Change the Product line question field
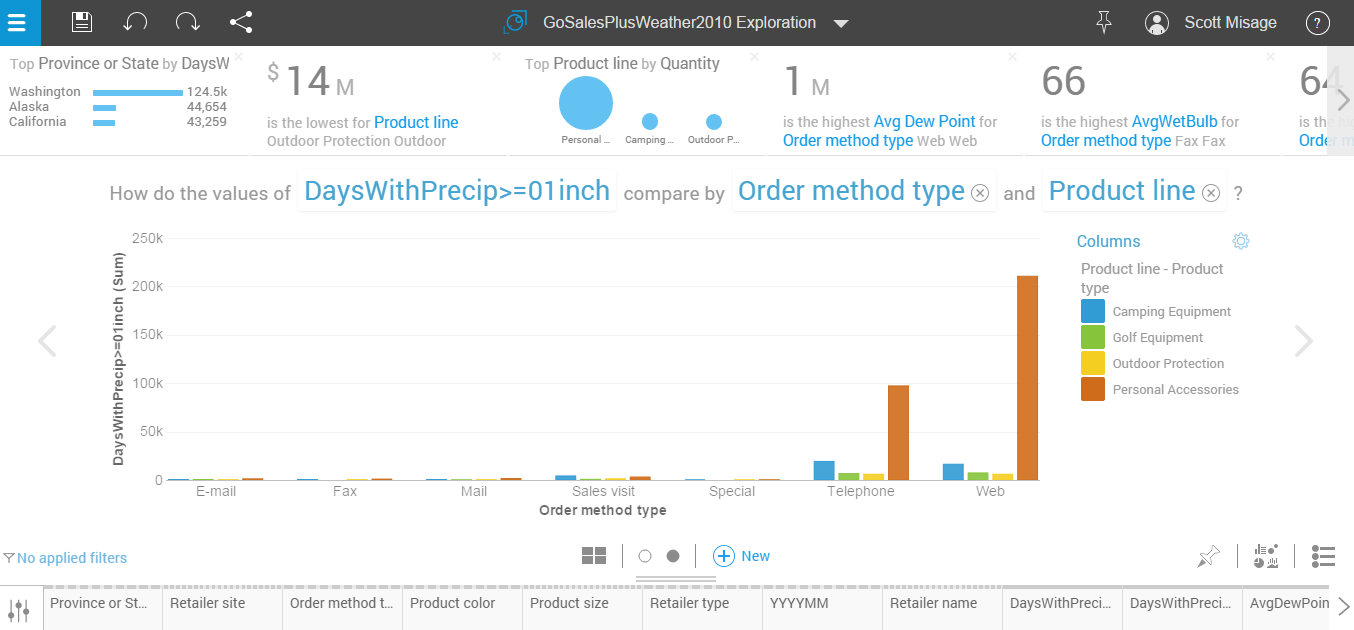The image size is (1354, 630). pyautogui.click(x=1122, y=191)
